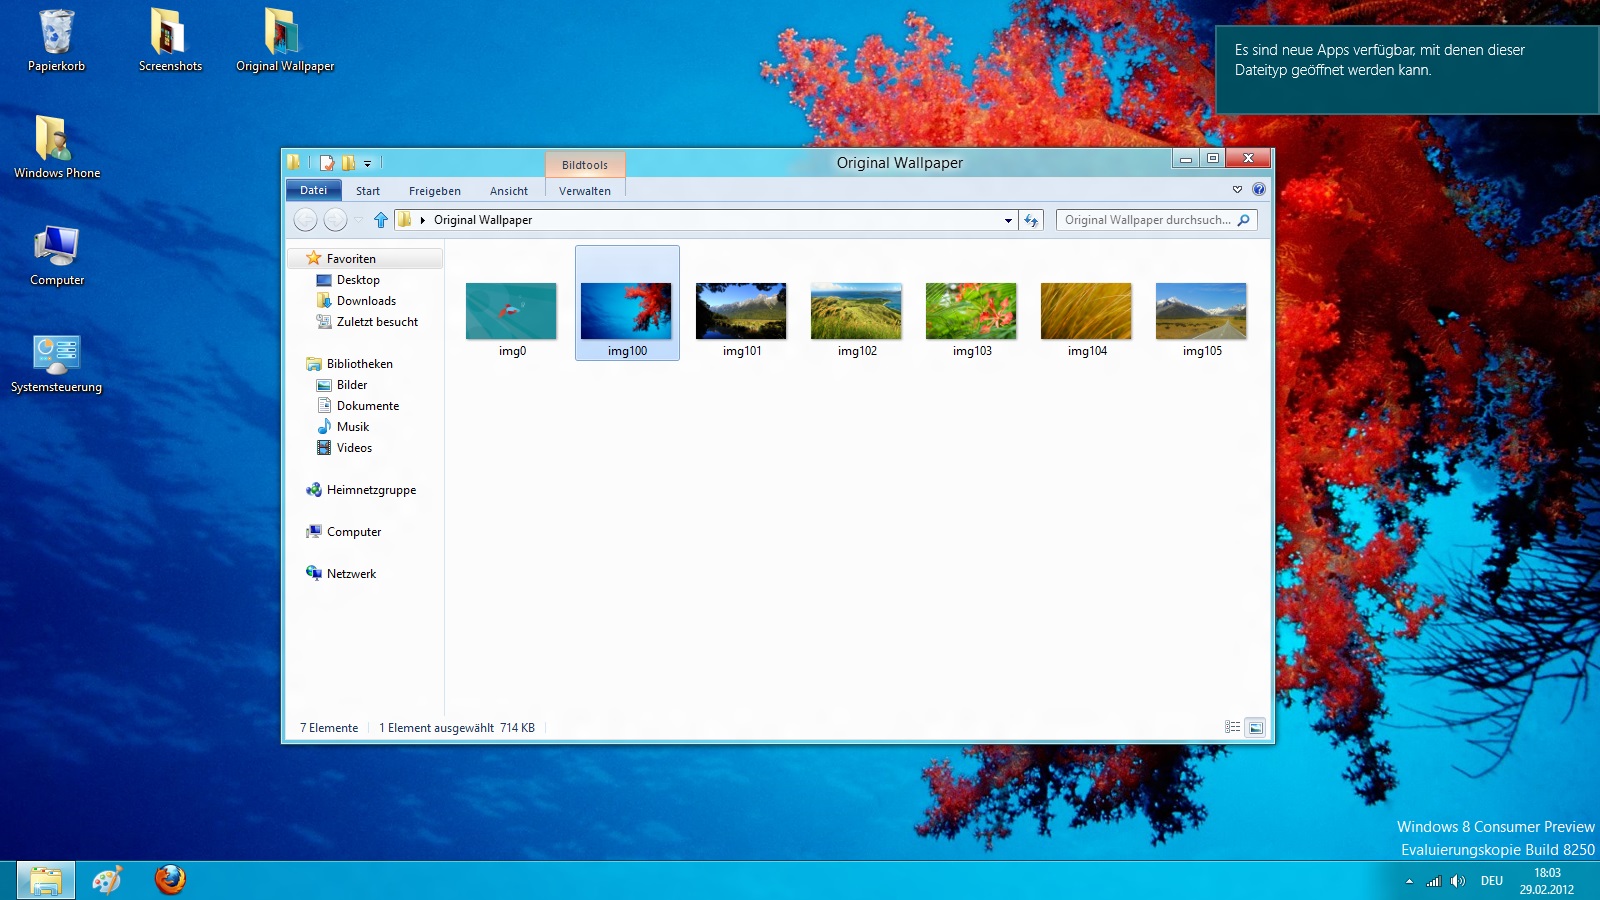1600x900 pixels.
Task: Select Favoriten in the navigation pane
Action: (365, 258)
